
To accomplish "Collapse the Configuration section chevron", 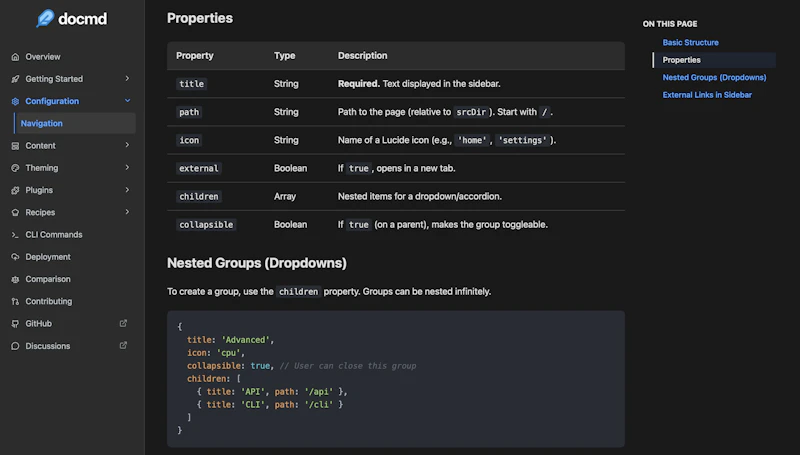I will tap(127, 101).
